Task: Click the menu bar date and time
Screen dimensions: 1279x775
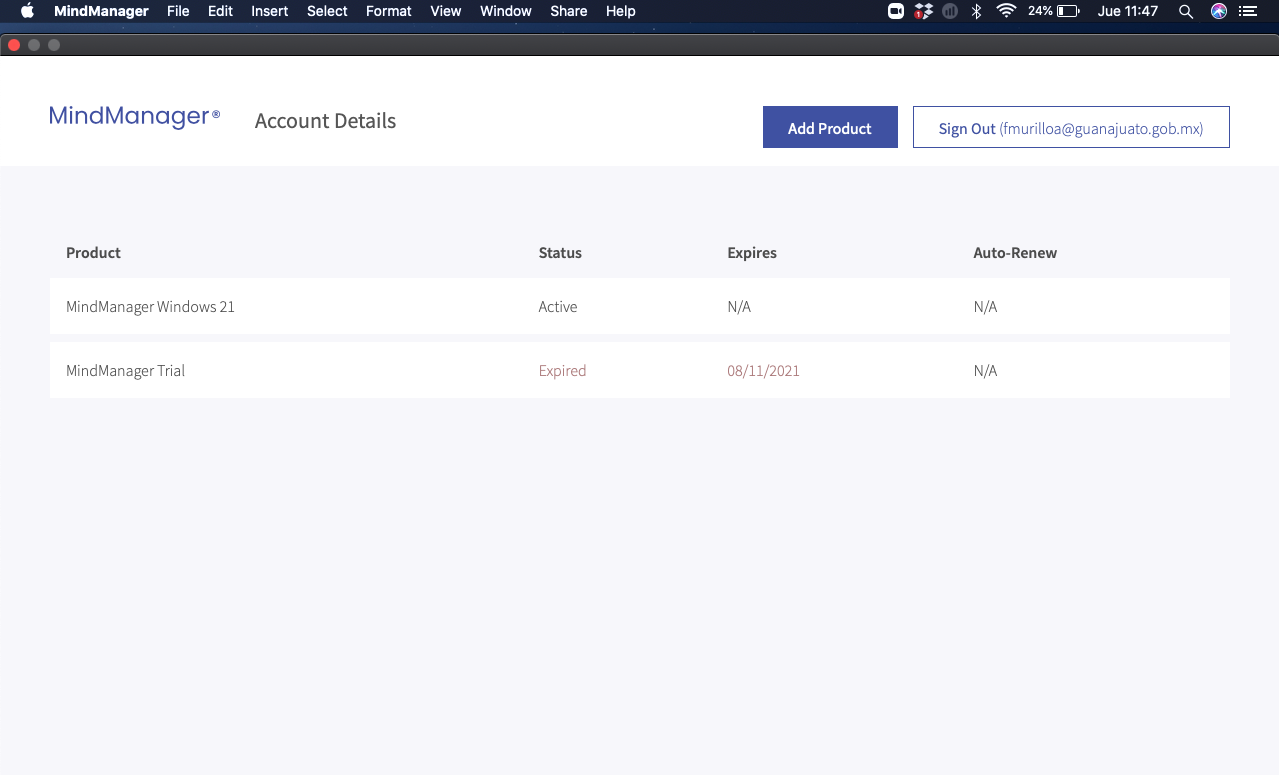Action: tap(1127, 11)
